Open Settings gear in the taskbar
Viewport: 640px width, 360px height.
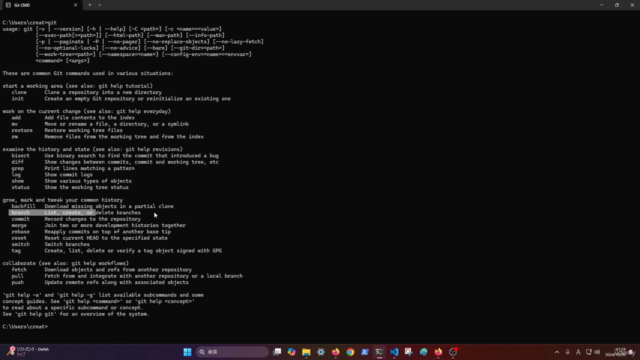[x=321, y=352]
